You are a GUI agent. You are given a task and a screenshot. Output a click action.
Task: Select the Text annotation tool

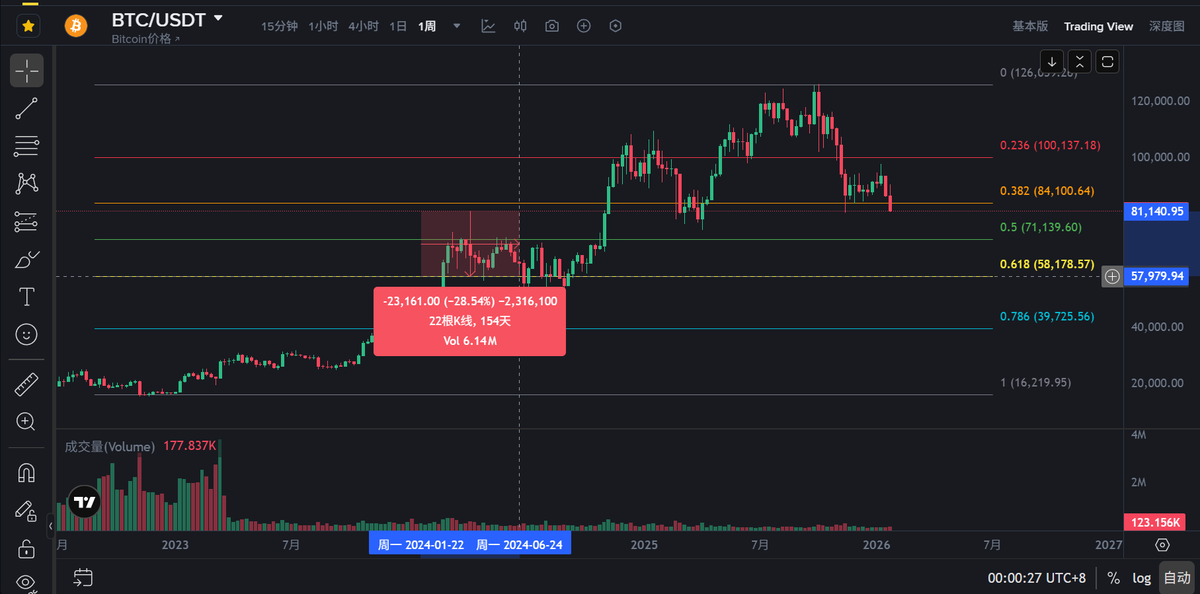[27, 297]
